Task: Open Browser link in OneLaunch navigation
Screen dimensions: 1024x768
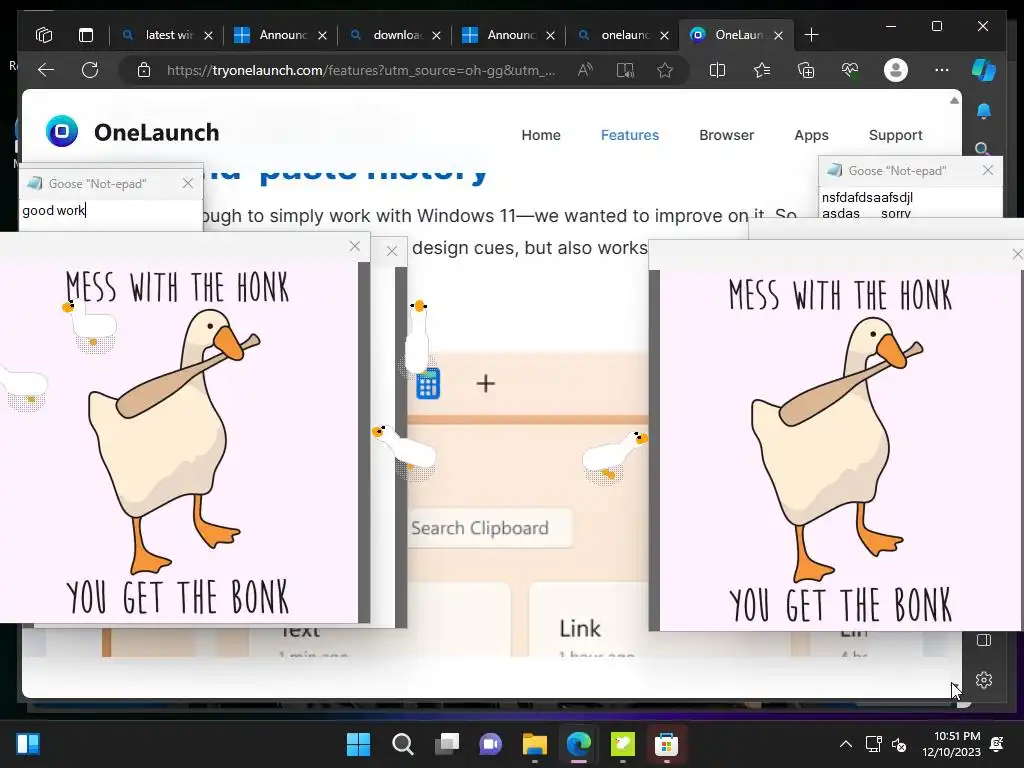Action: click(x=726, y=135)
